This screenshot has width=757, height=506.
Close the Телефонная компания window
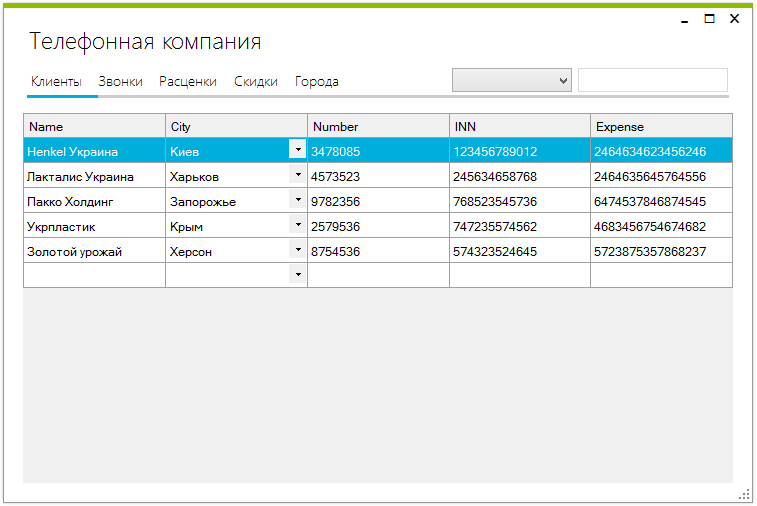[x=734, y=18]
